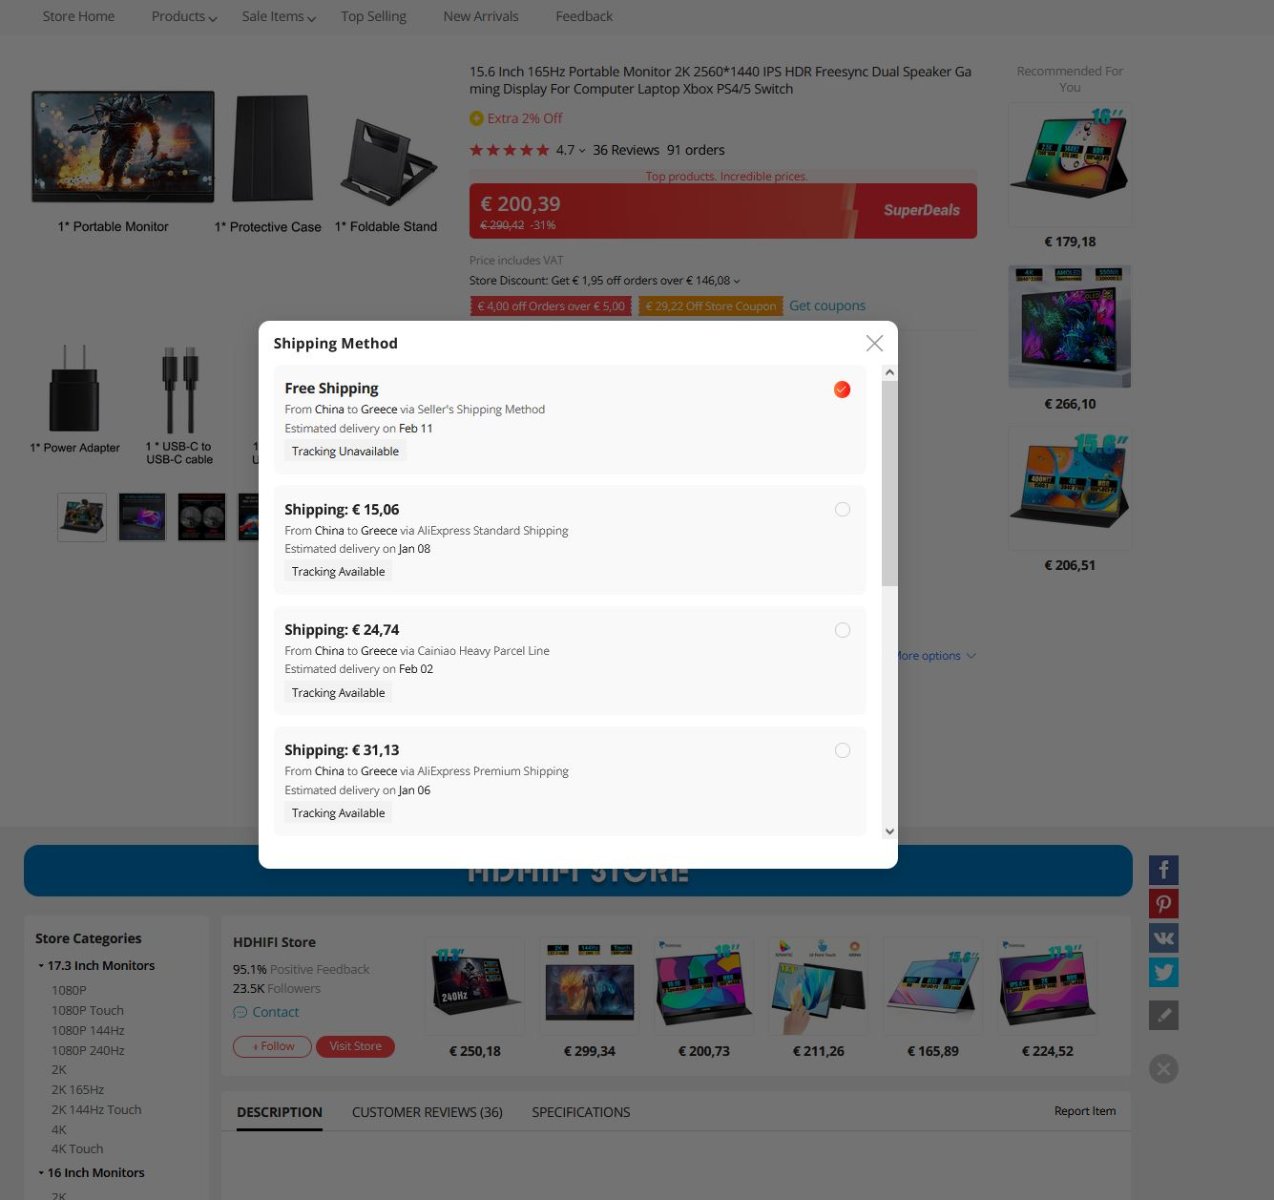Click the 91 orders text
The height and width of the screenshot is (1200, 1274).
click(696, 150)
